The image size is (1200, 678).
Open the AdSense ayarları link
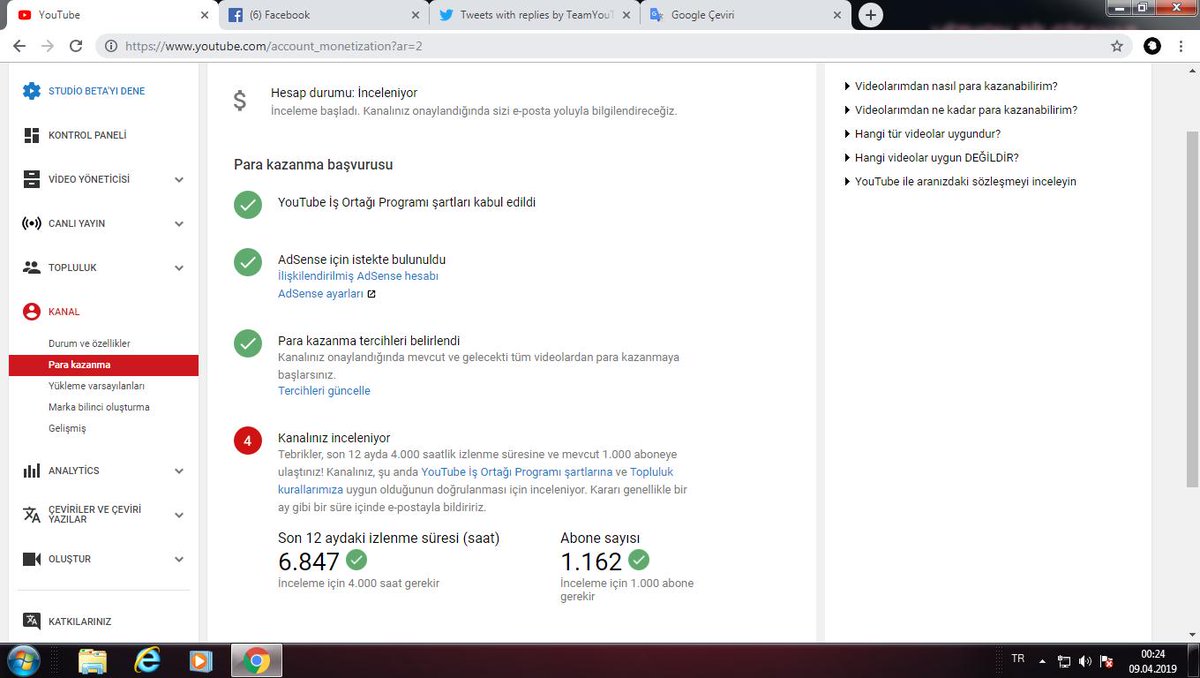click(x=320, y=294)
